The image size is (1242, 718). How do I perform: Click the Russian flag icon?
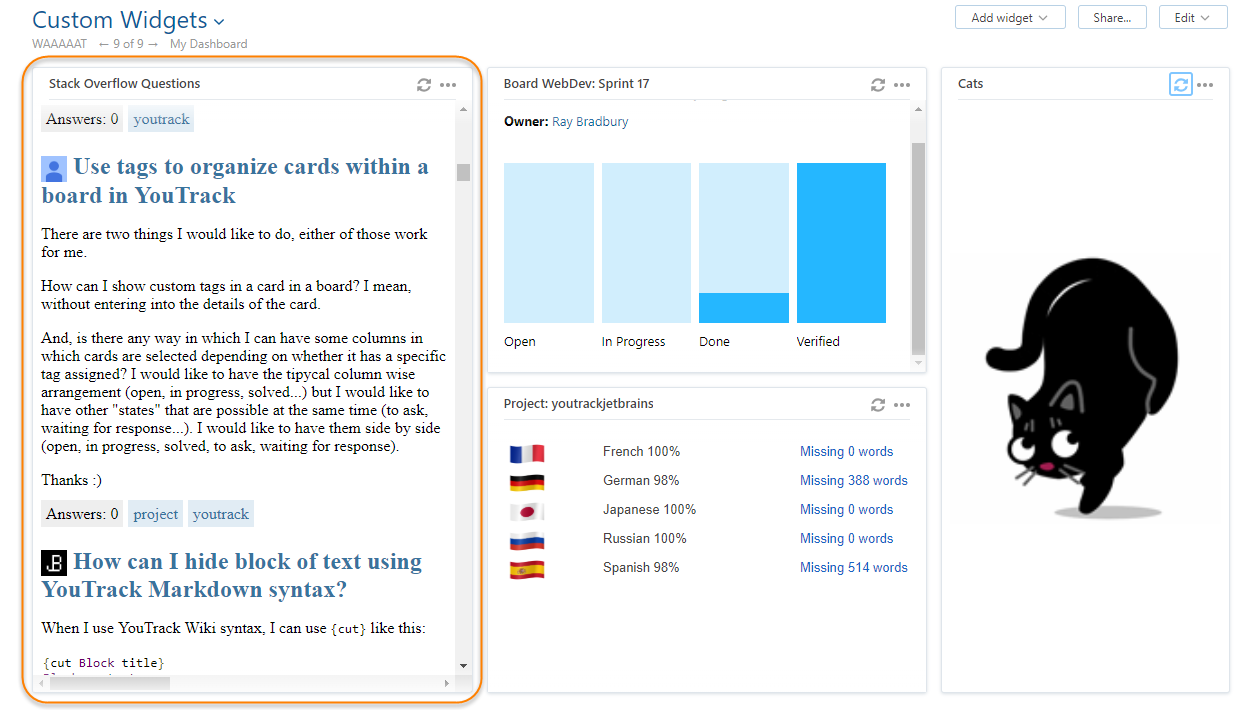coord(527,539)
